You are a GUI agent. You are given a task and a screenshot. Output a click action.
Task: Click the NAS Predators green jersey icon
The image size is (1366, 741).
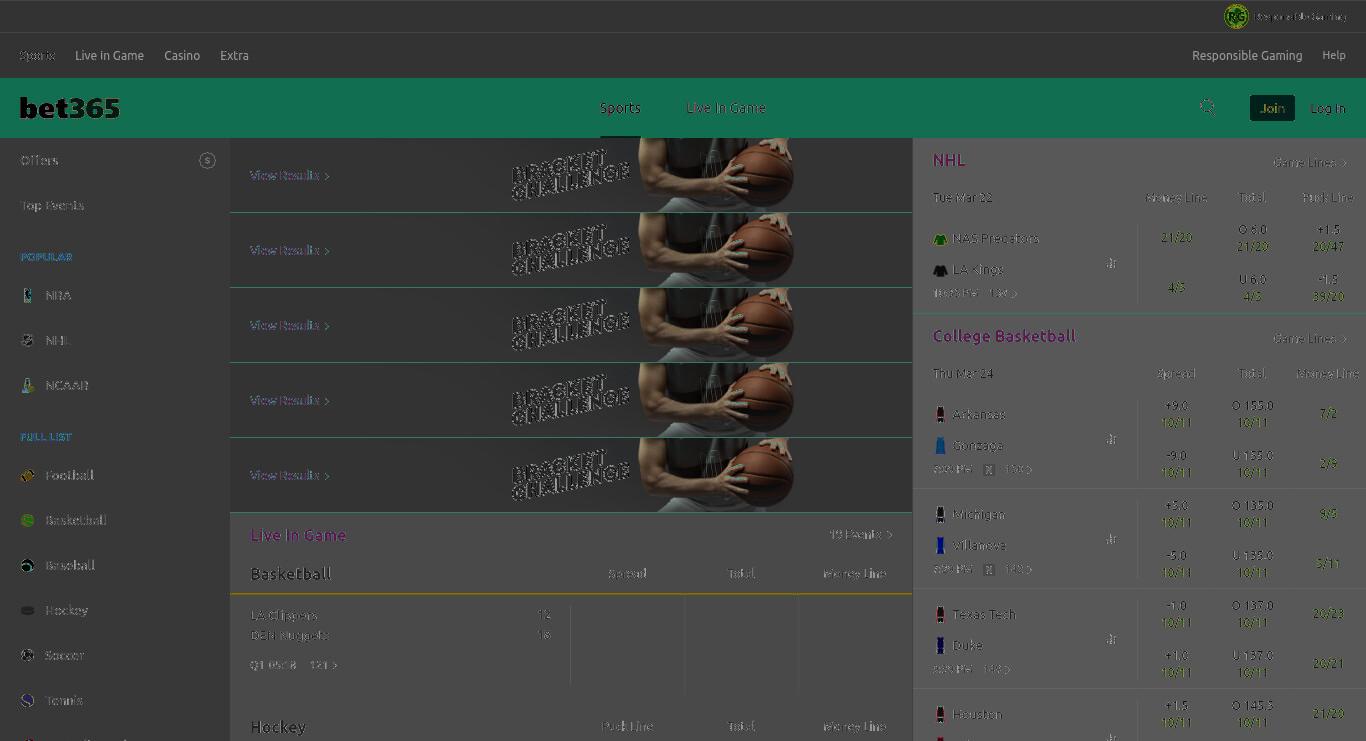point(940,239)
